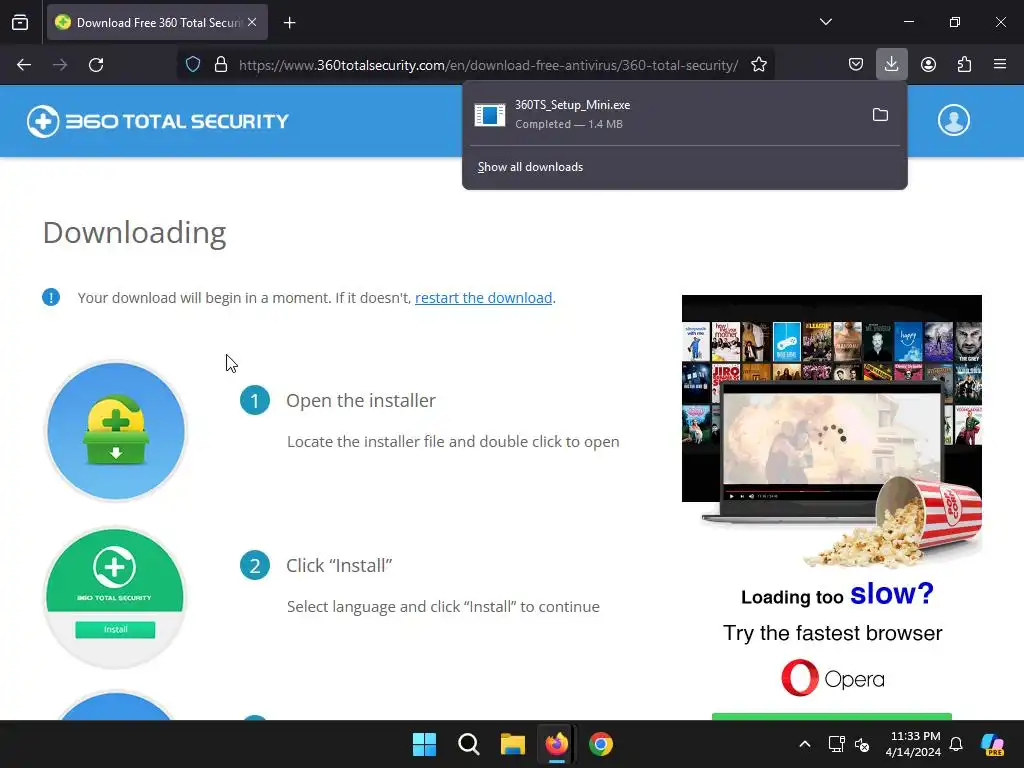Click the Click “Install” step heading
This screenshot has width=1024, height=768.
click(339, 566)
